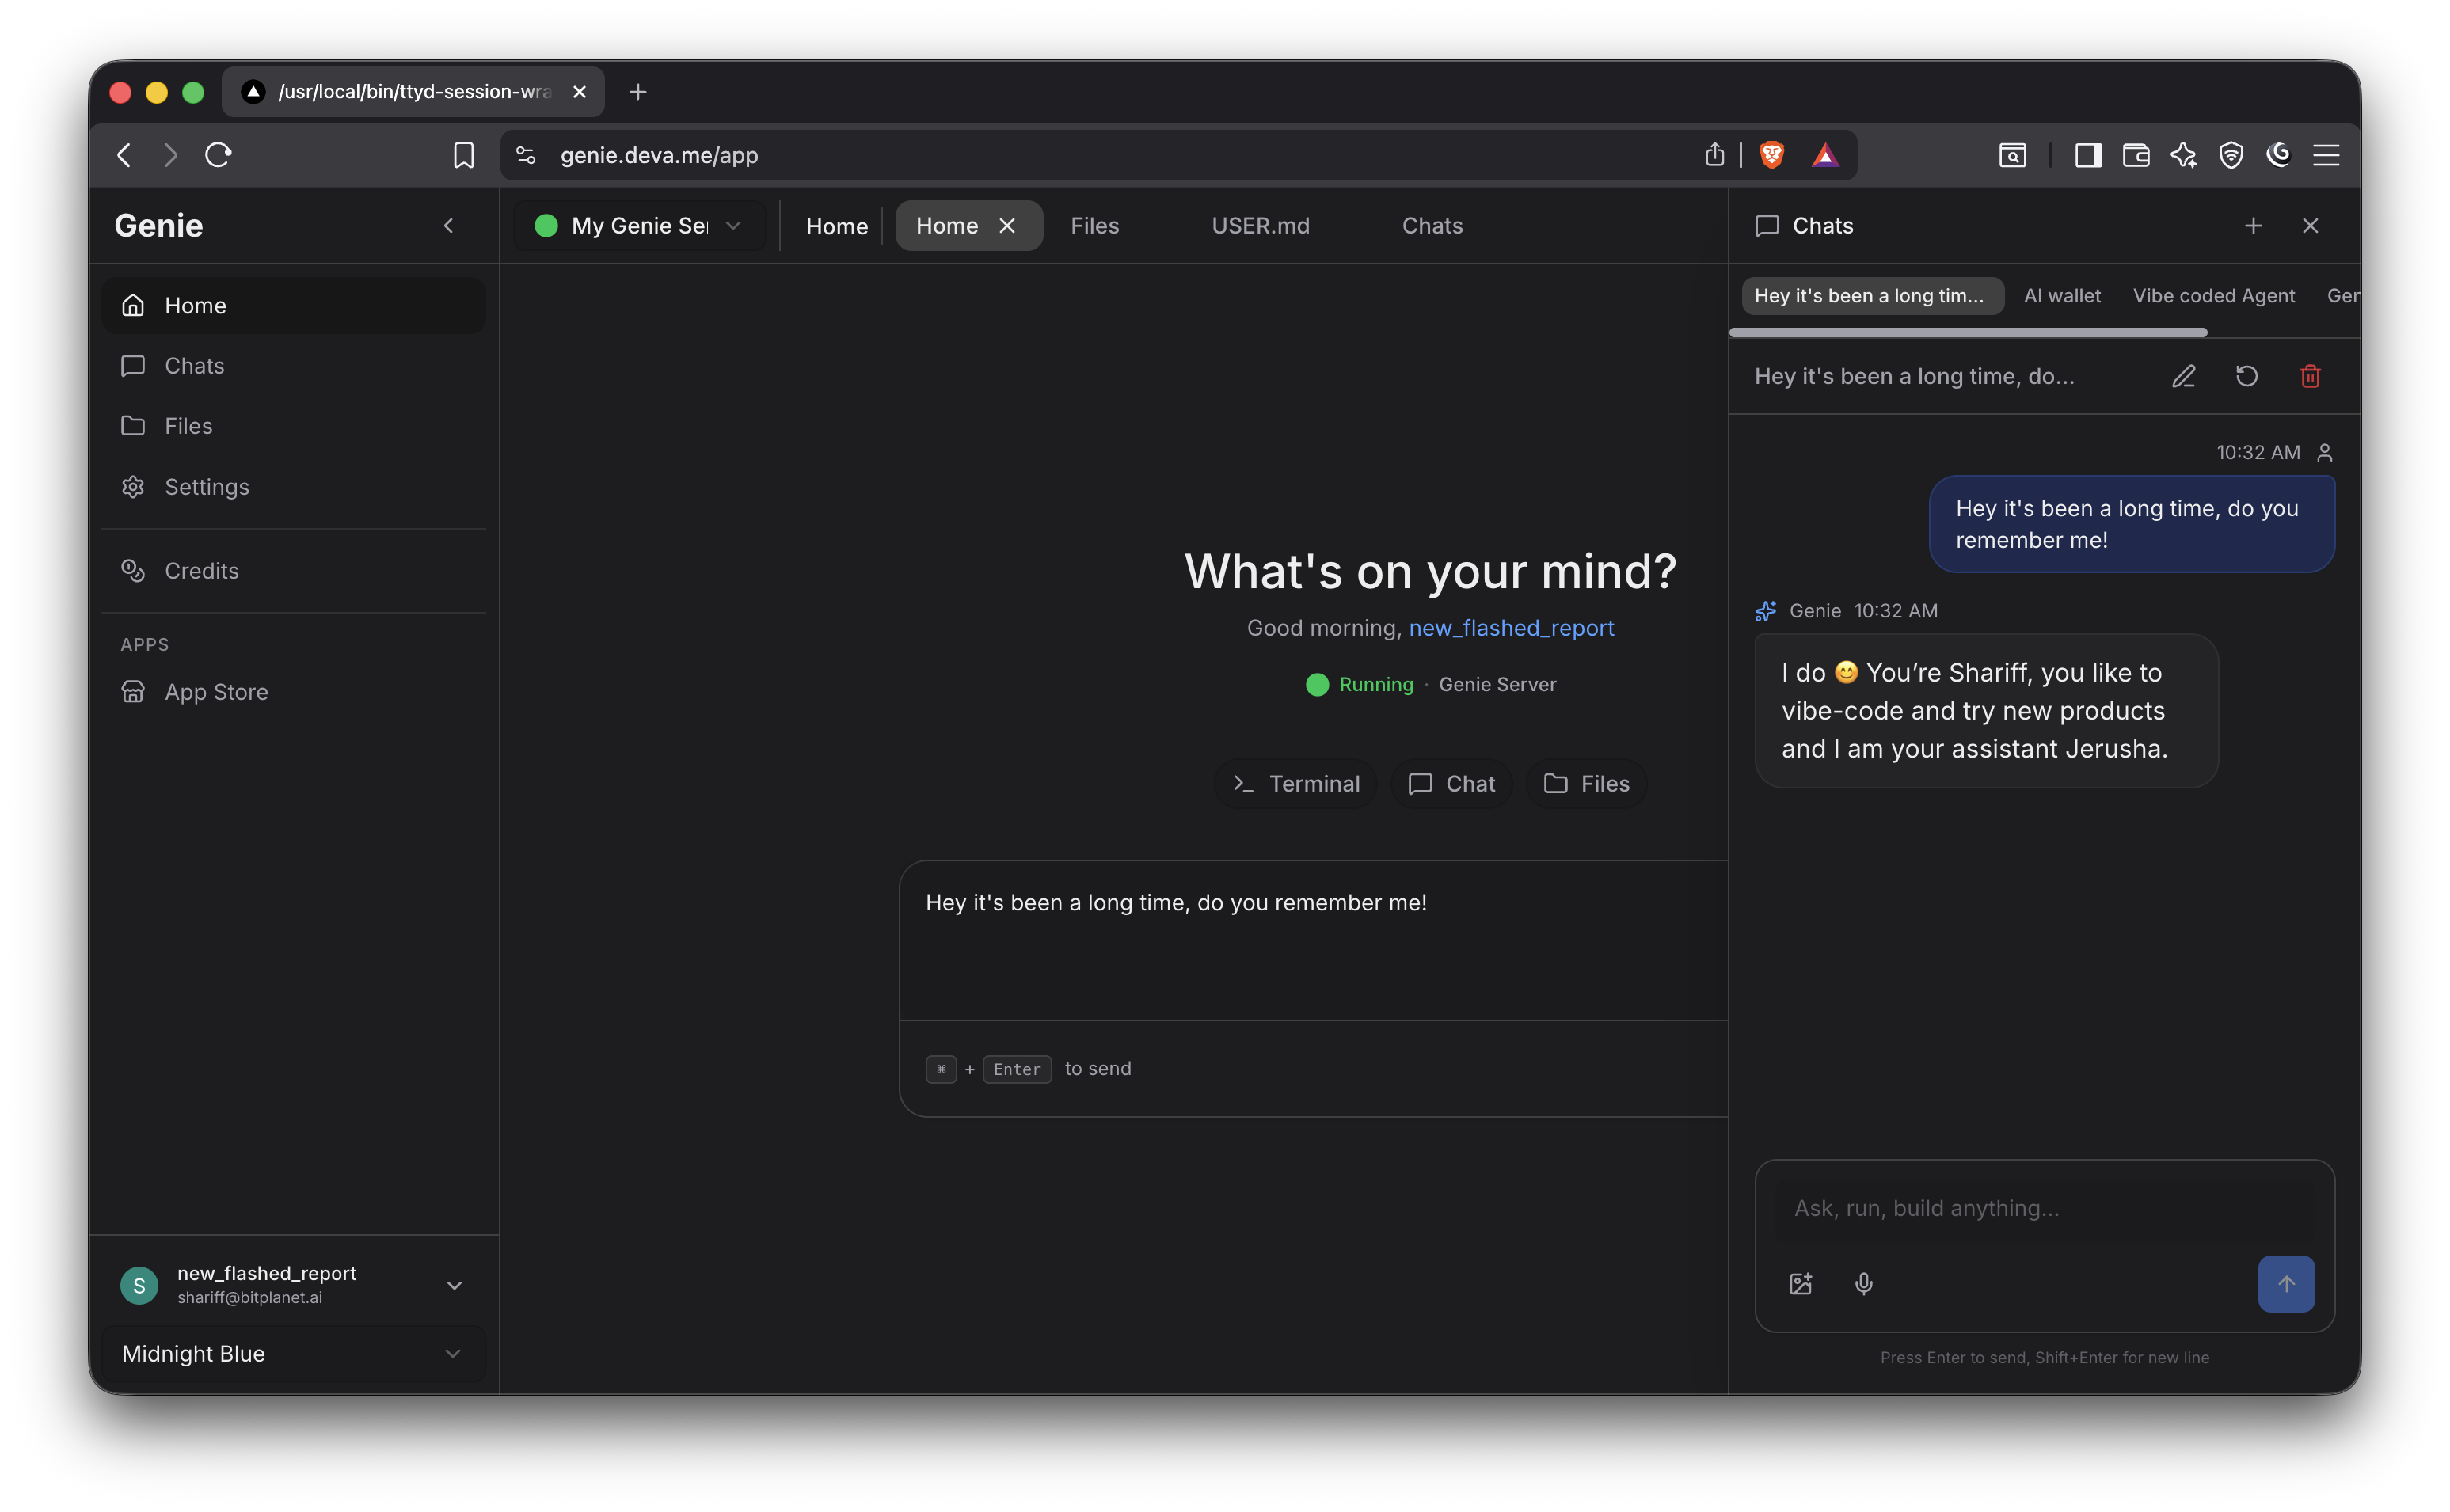Open Settings in the sidebar
Viewport: 2450px width, 1512px height.
coord(294,487)
